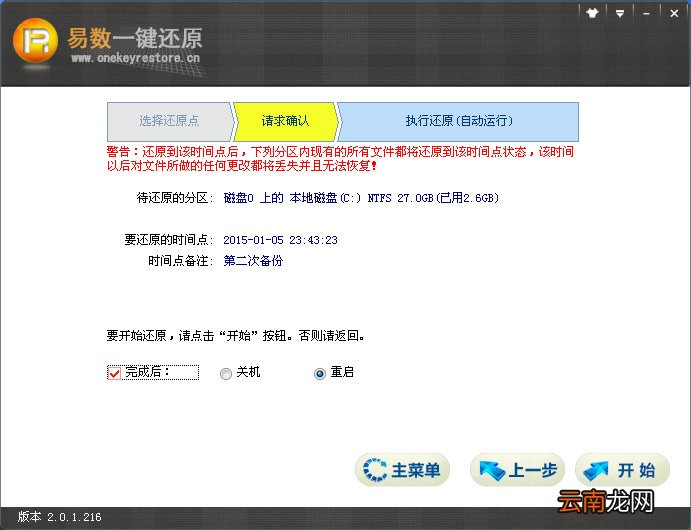This screenshot has width=691, height=530.
Task: Click the 要还原的时间点 label
Action: coord(168,240)
